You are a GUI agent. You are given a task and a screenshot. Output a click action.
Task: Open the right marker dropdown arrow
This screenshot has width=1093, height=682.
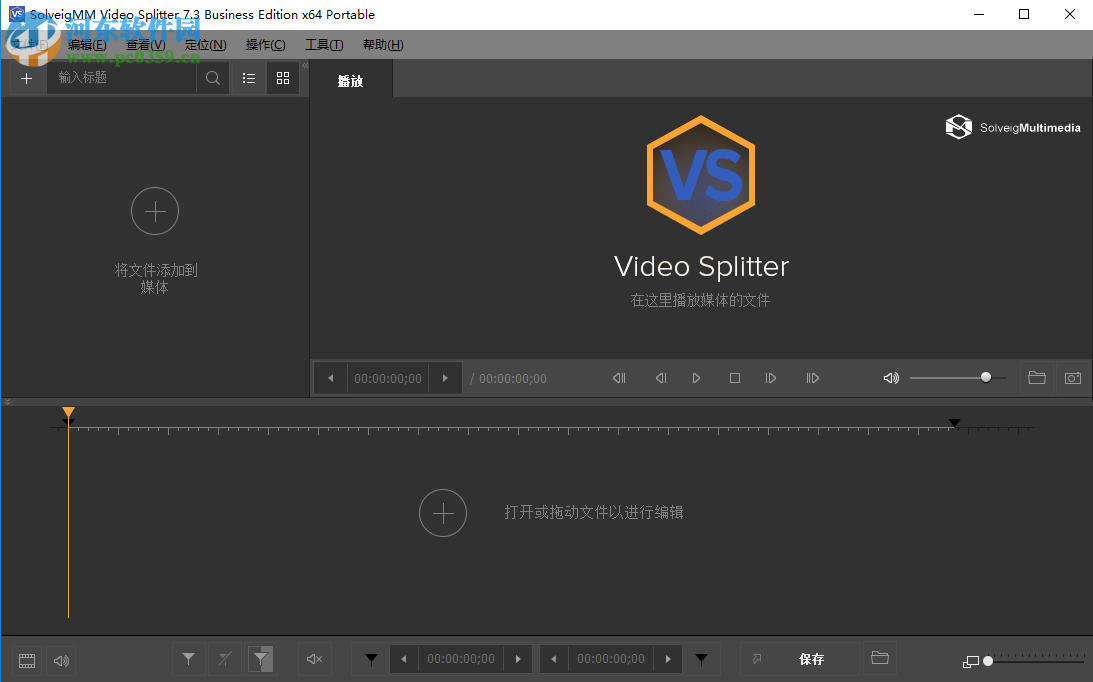(x=701, y=659)
